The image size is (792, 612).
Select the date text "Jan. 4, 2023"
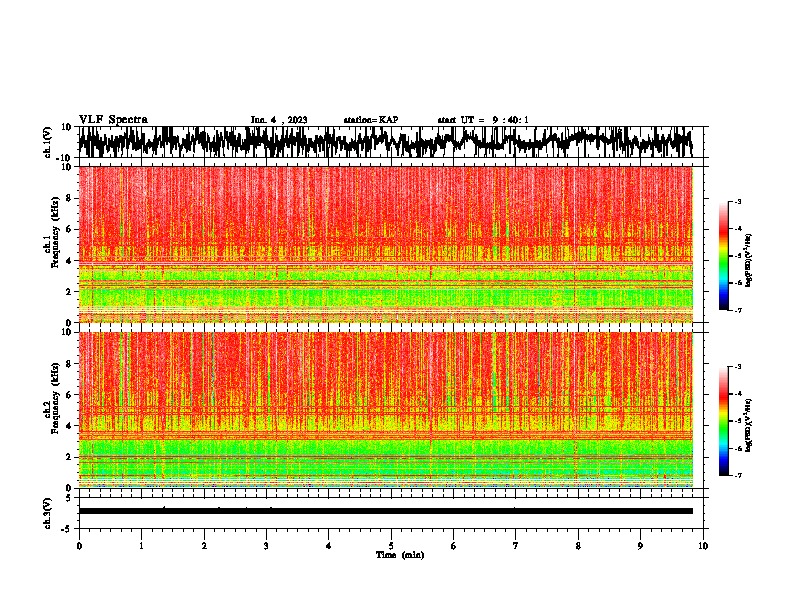point(279,120)
